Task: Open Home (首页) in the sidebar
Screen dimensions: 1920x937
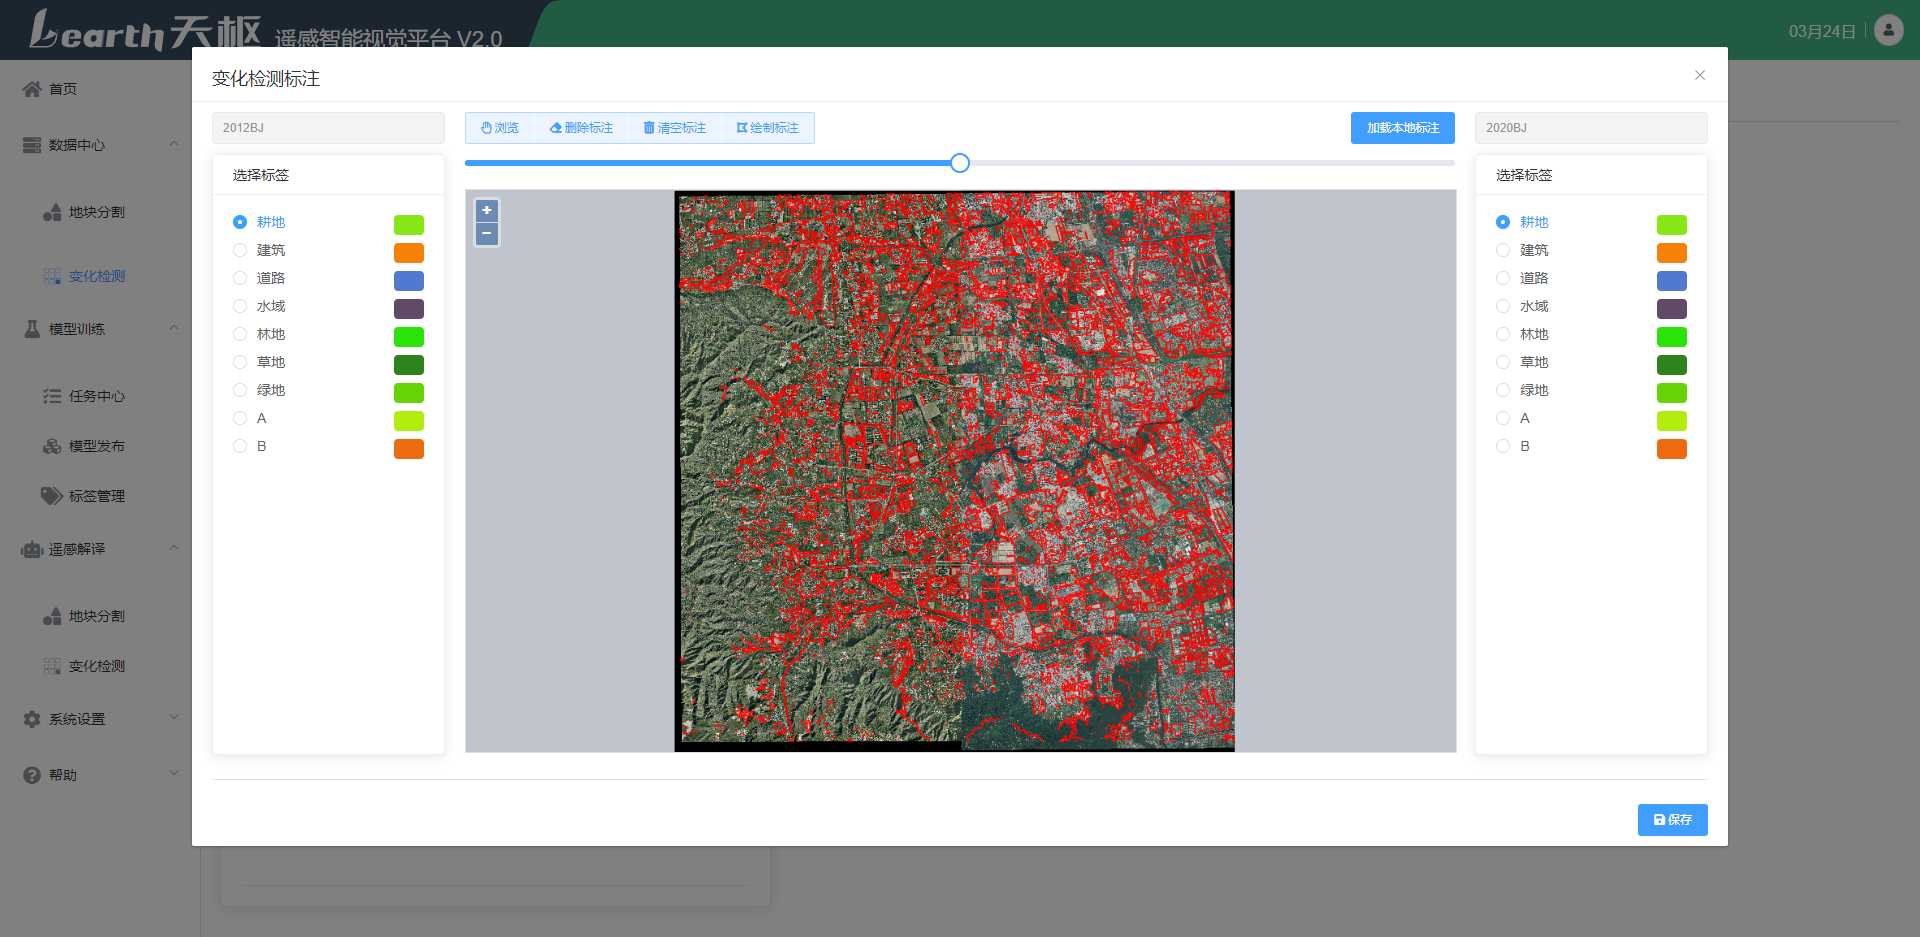Action: 63,89
